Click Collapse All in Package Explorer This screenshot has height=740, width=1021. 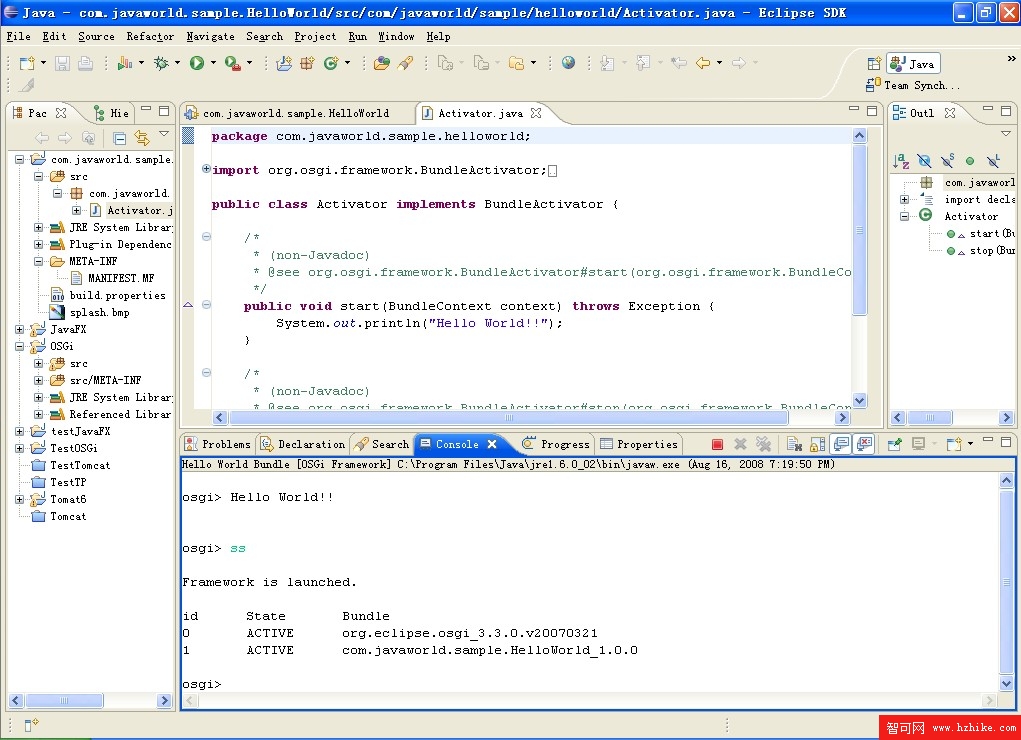click(119, 138)
